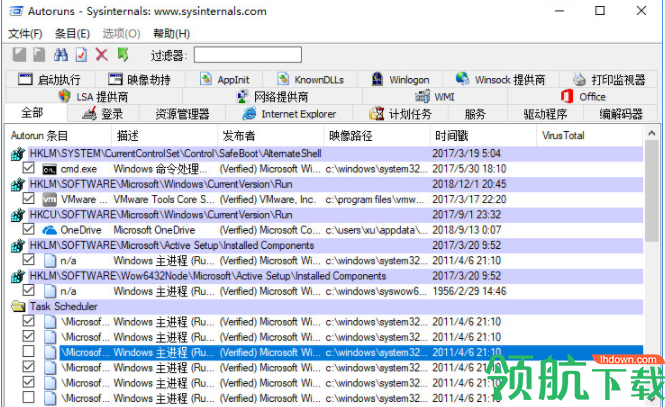
Task: Sort by 映像路径 column header
Action: click(x=377, y=136)
